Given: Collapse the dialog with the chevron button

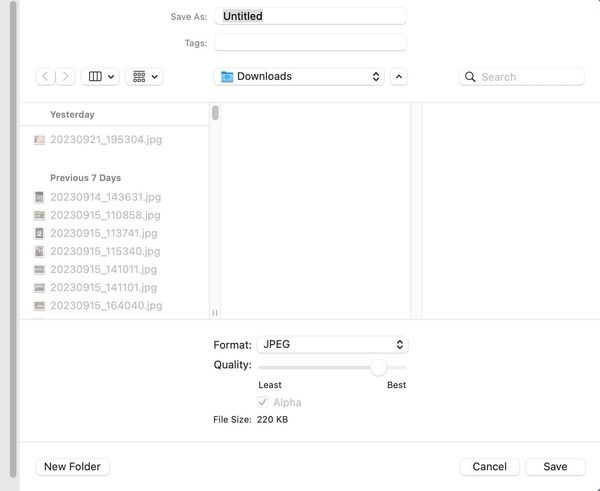Looking at the screenshot, I should [x=399, y=77].
